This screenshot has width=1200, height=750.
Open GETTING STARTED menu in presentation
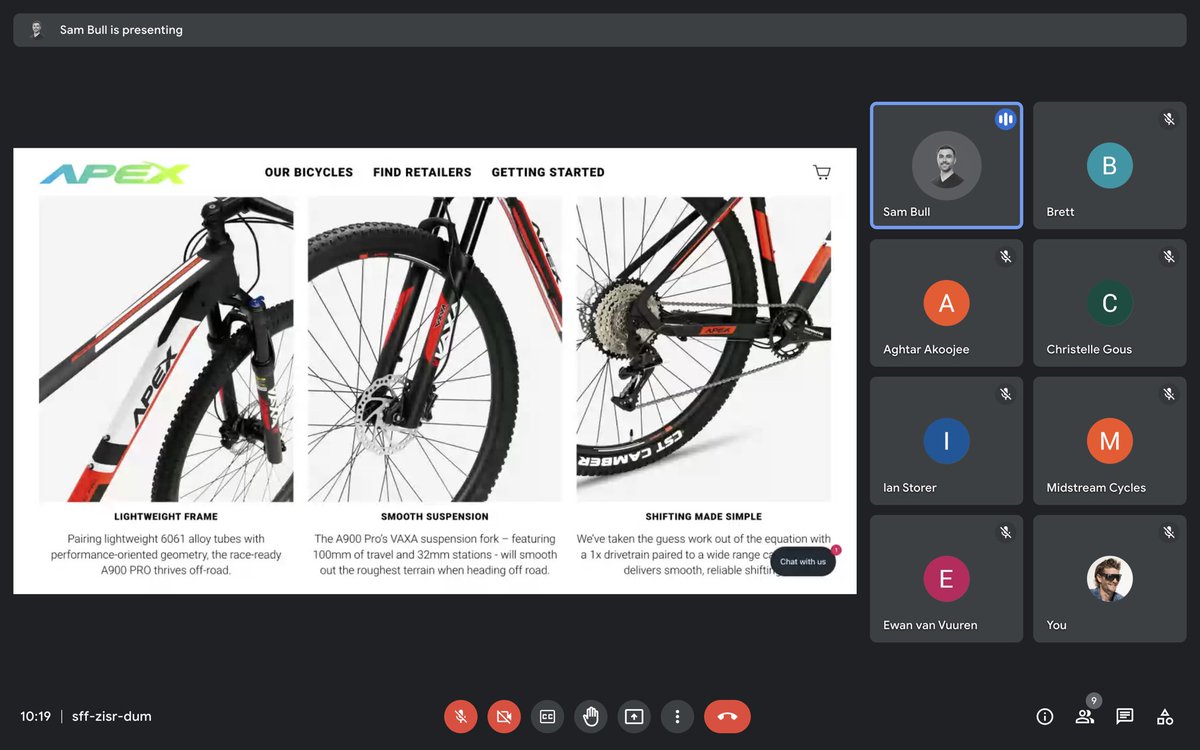tap(548, 172)
